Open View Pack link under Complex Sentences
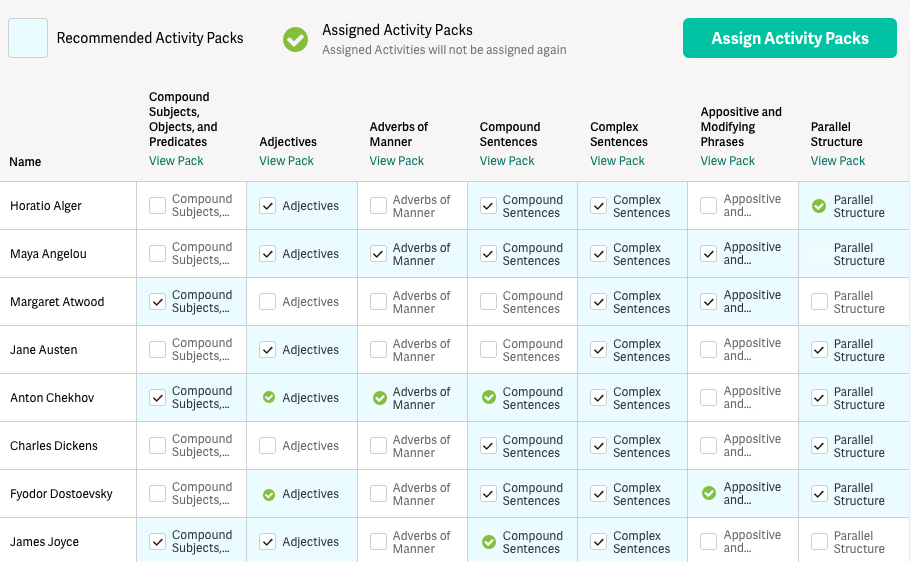The image size is (910, 562). pyautogui.click(x=617, y=161)
